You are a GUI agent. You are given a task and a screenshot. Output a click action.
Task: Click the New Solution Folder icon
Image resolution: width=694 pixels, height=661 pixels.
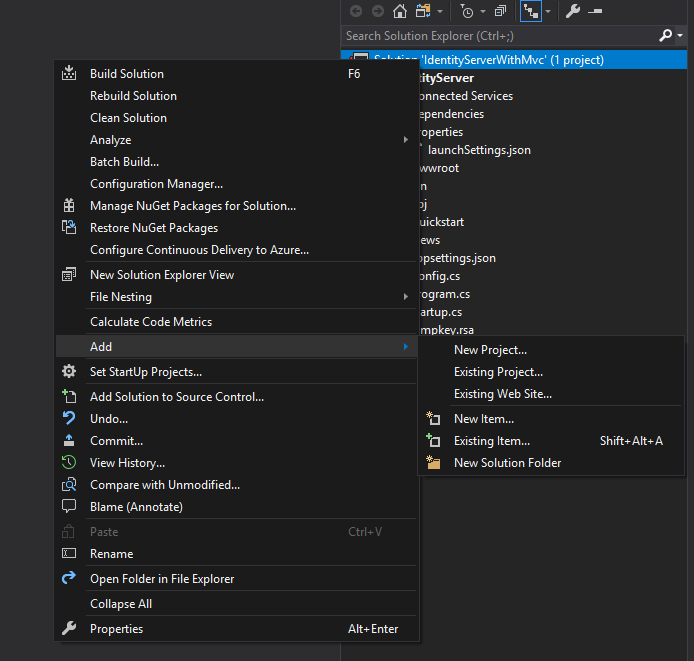coord(433,462)
